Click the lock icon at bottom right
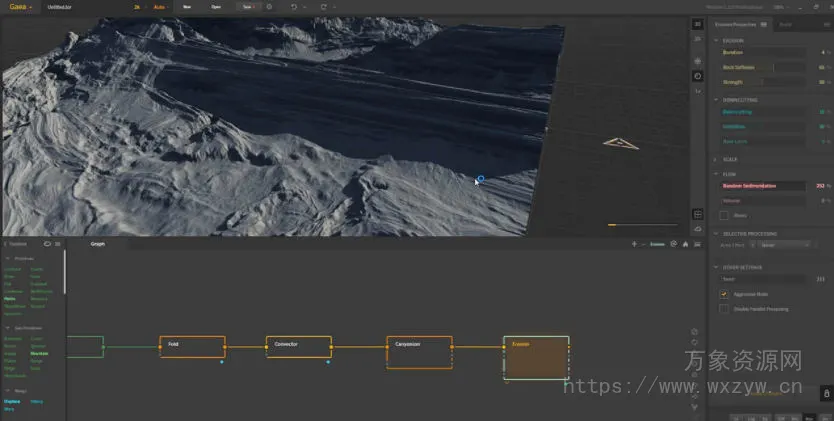The height and width of the screenshot is (421, 834). coord(827,394)
